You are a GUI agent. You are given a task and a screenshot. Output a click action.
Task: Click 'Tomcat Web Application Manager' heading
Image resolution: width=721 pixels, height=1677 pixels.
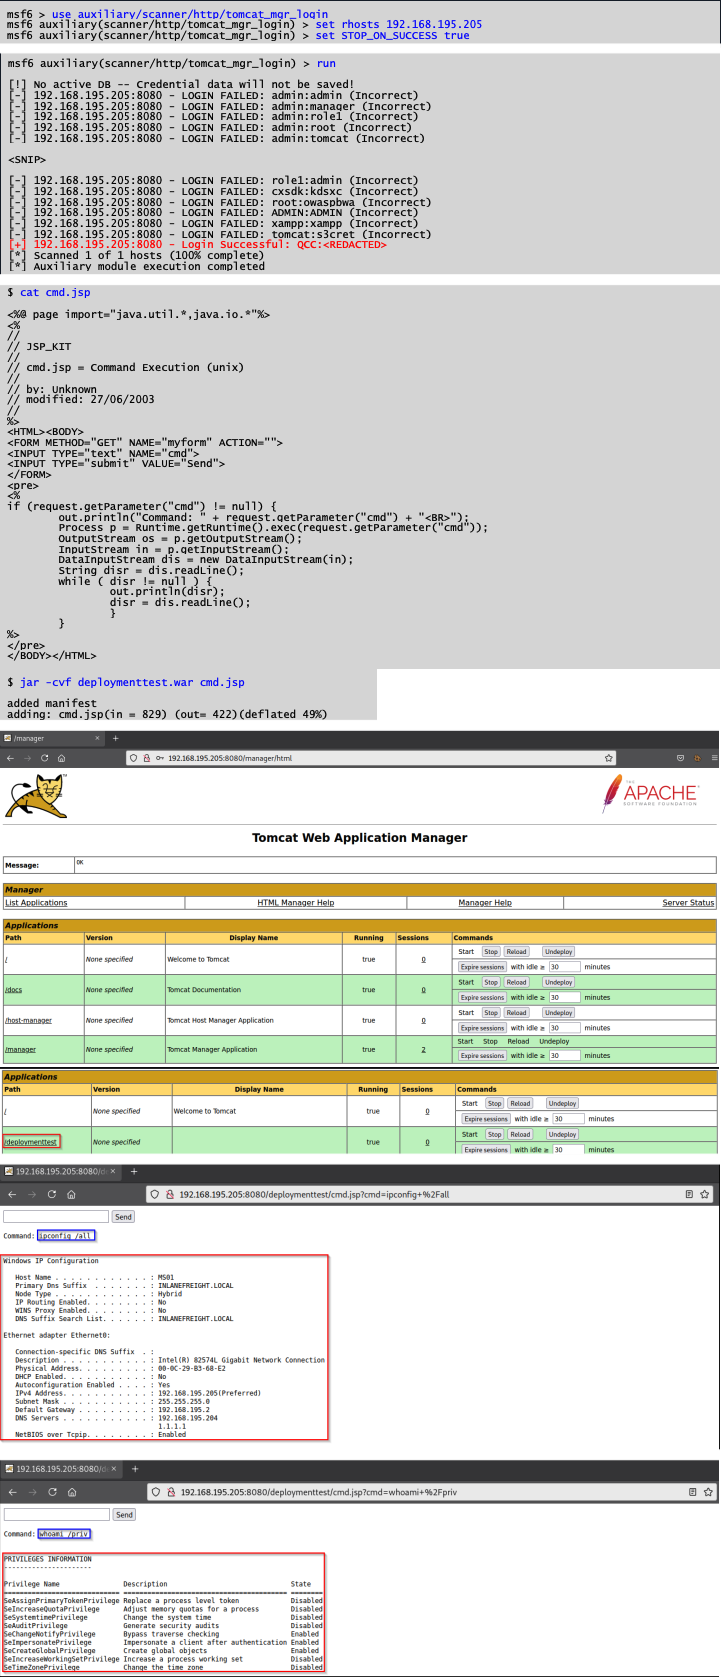pos(360,838)
